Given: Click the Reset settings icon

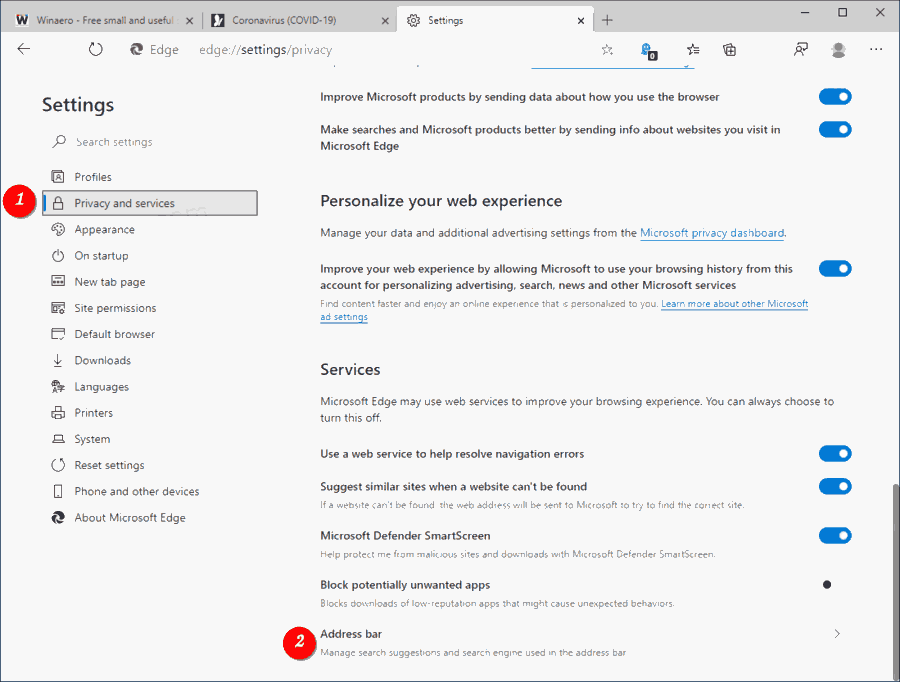Looking at the screenshot, I should 58,465.
